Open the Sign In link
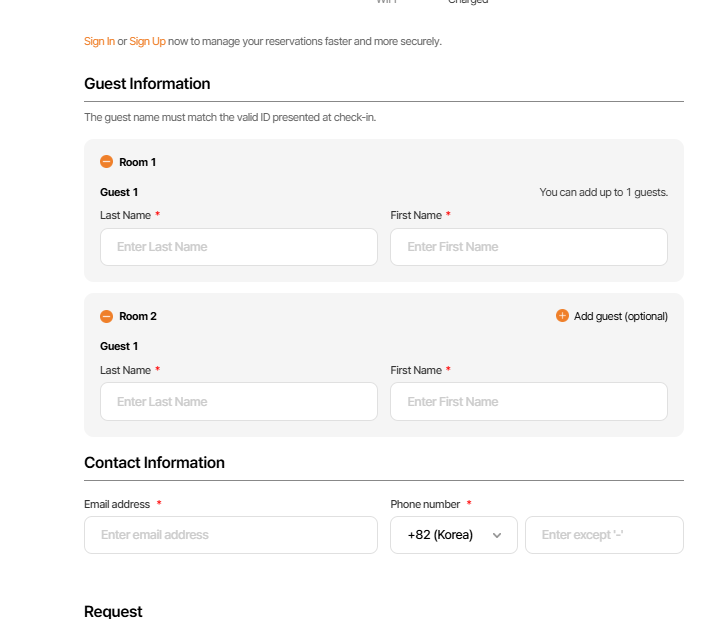 pyautogui.click(x=99, y=41)
